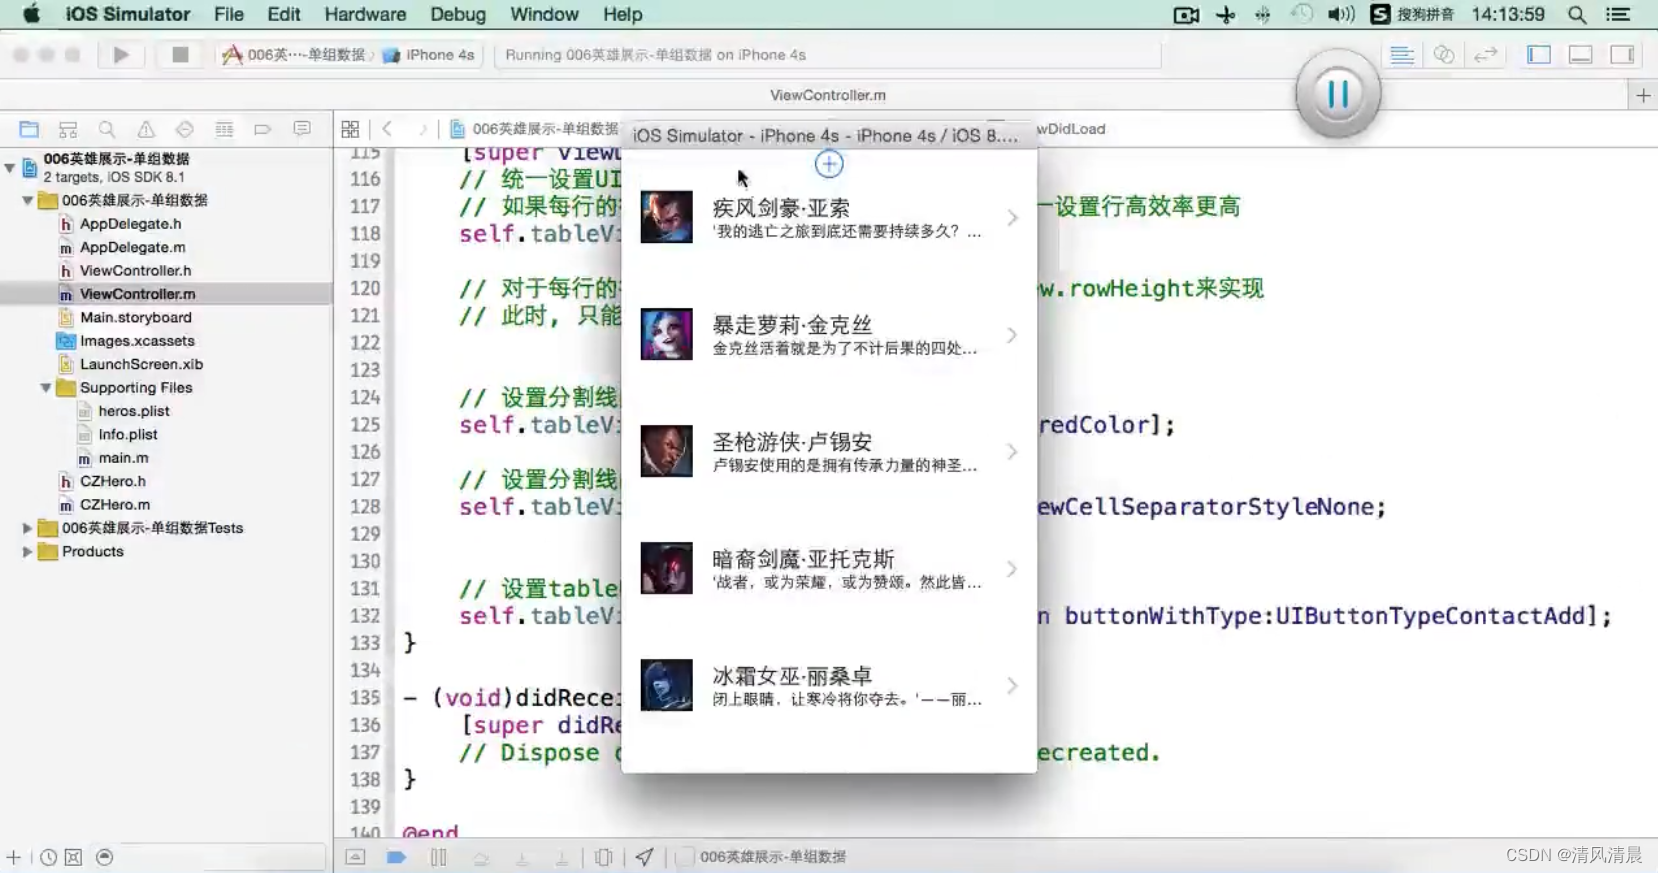Open the Symbol navigator hierarchy icon
Image resolution: width=1658 pixels, height=873 pixels.
(x=68, y=129)
